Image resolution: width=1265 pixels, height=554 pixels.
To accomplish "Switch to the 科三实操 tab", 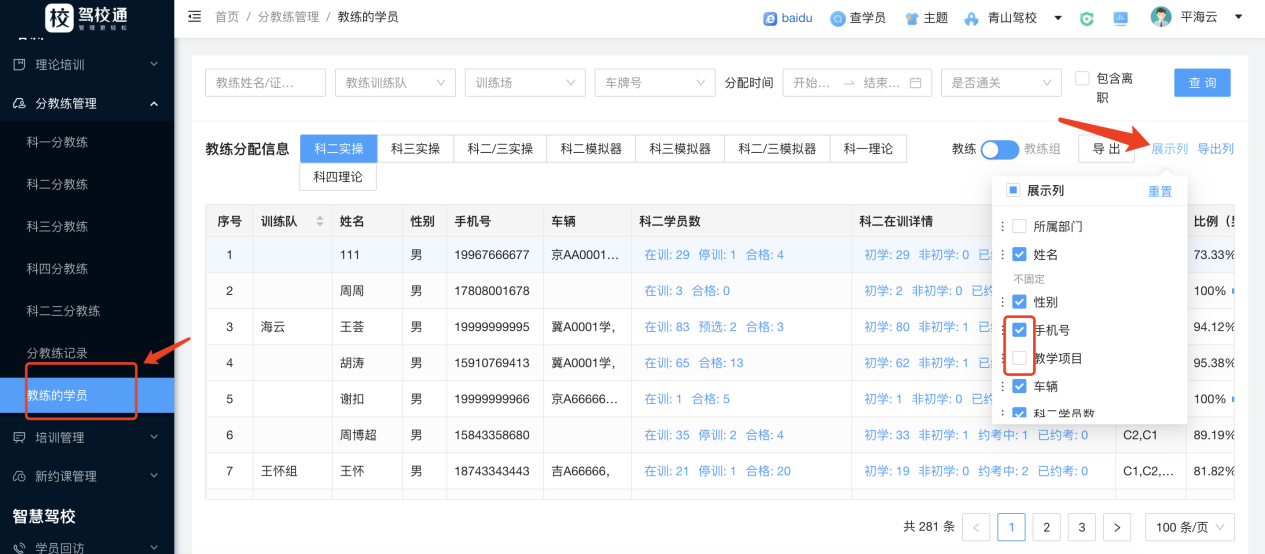I will (x=415, y=149).
